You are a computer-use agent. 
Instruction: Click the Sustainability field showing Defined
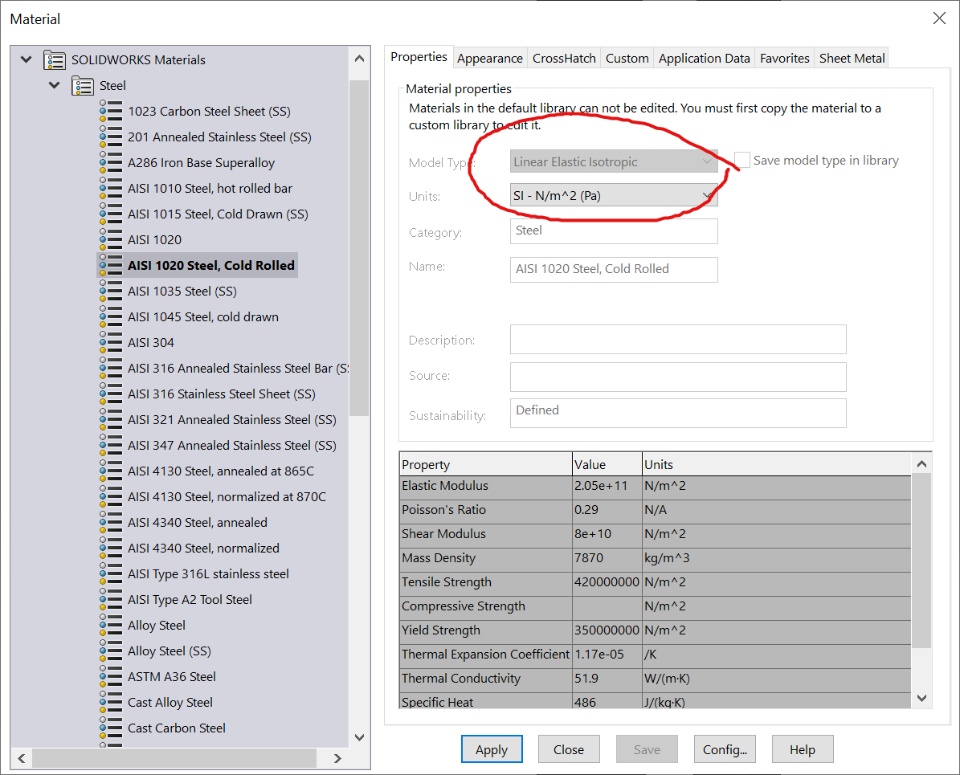(x=678, y=413)
